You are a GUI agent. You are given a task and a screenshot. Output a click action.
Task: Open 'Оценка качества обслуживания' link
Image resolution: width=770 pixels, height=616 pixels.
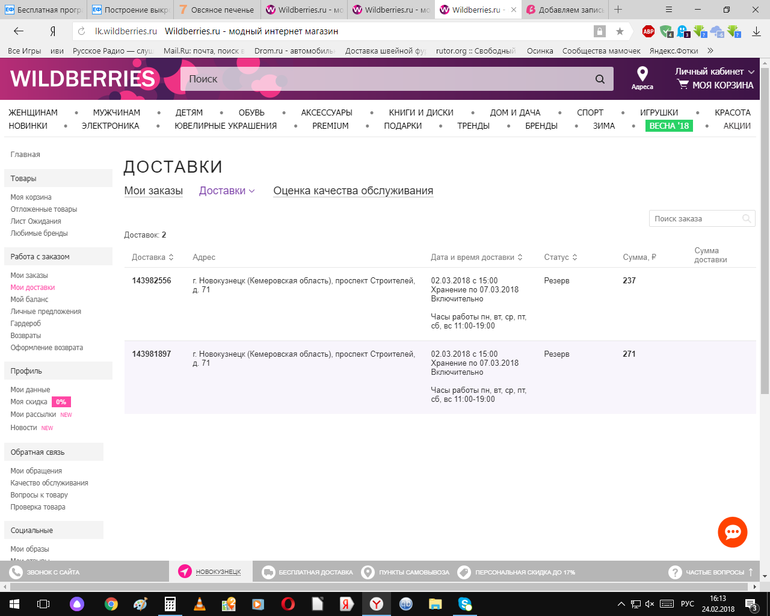[353, 190]
